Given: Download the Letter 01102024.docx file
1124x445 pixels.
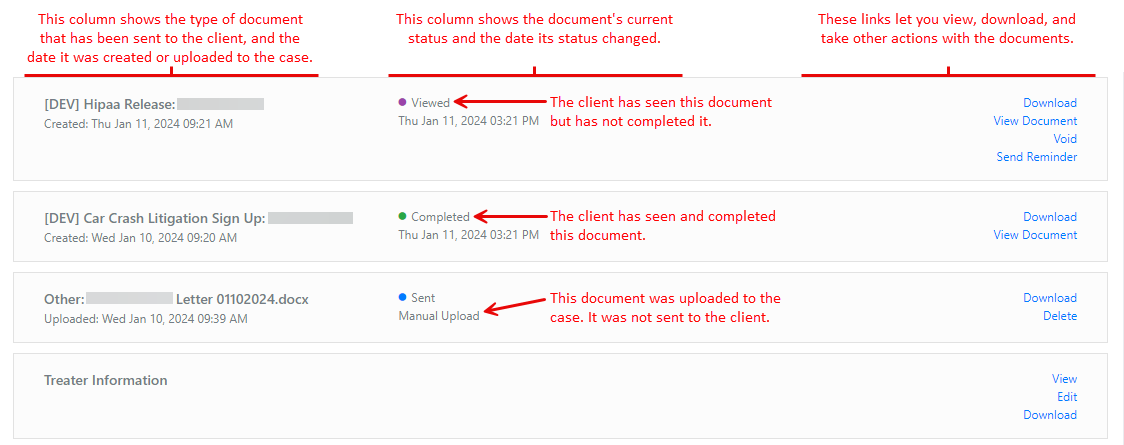Looking at the screenshot, I should click(x=1049, y=298).
